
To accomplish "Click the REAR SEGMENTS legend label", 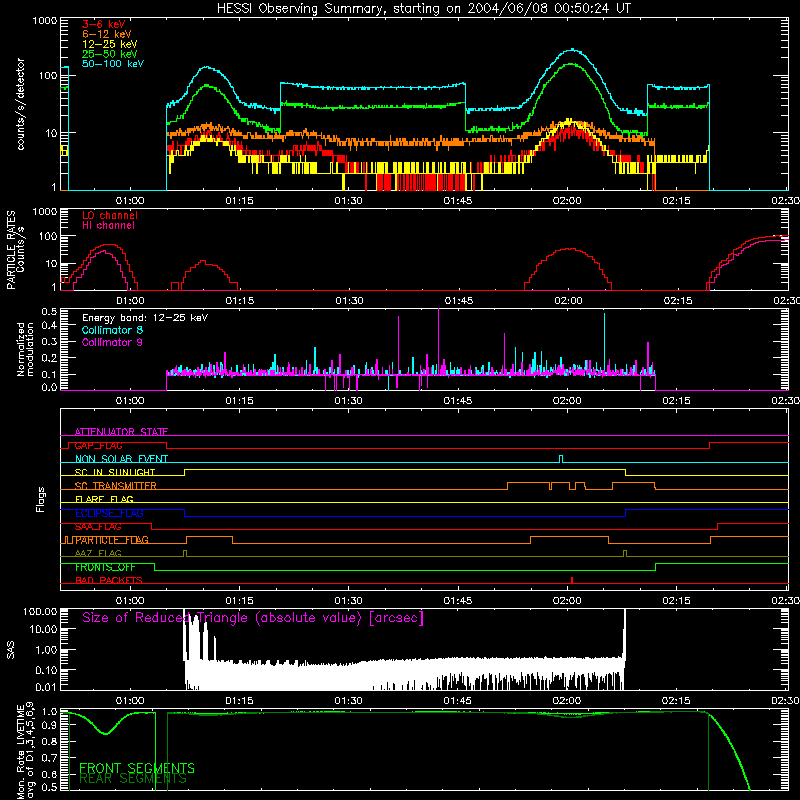I will 133,779.
